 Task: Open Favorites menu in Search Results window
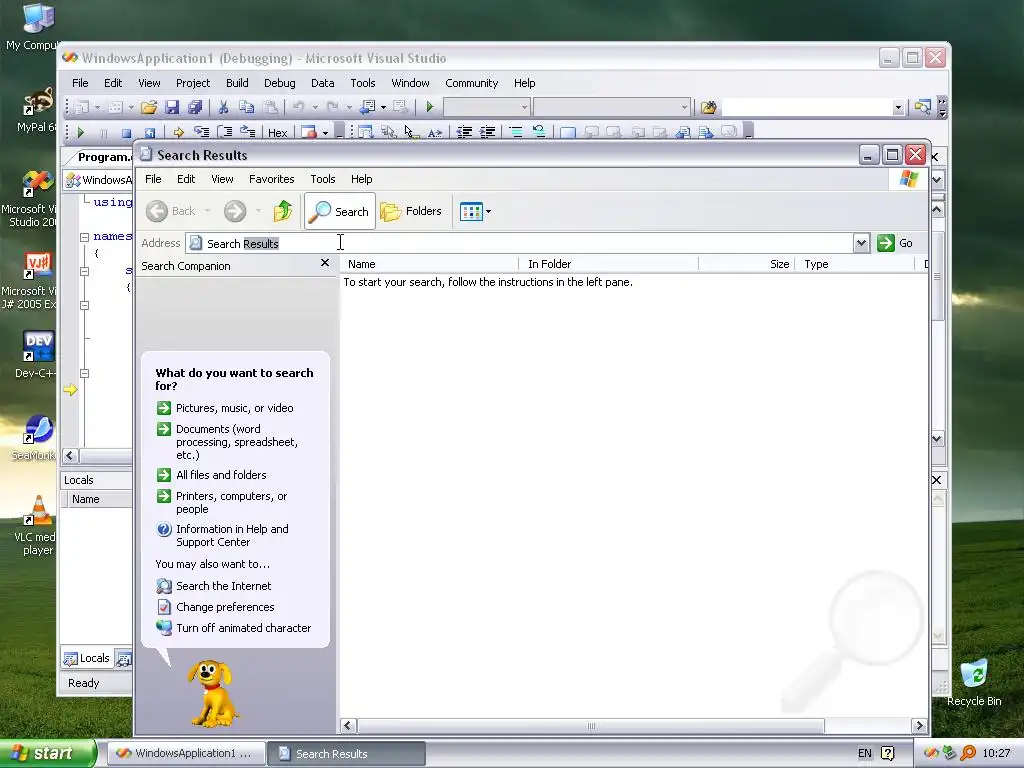[x=272, y=179]
